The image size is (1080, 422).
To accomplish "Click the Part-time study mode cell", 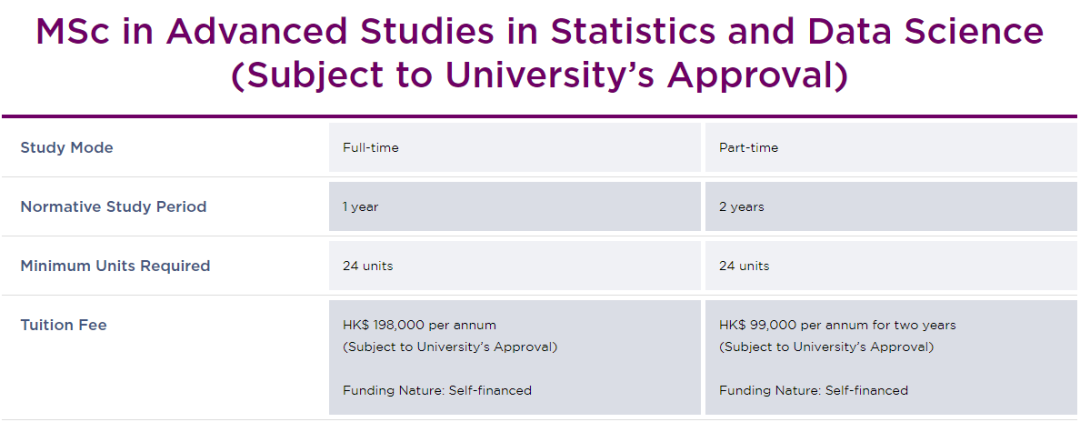I will [748, 148].
